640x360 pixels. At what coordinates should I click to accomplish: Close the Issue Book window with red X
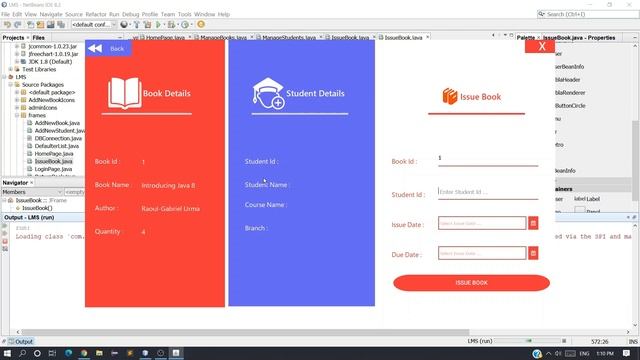click(540, 46)
